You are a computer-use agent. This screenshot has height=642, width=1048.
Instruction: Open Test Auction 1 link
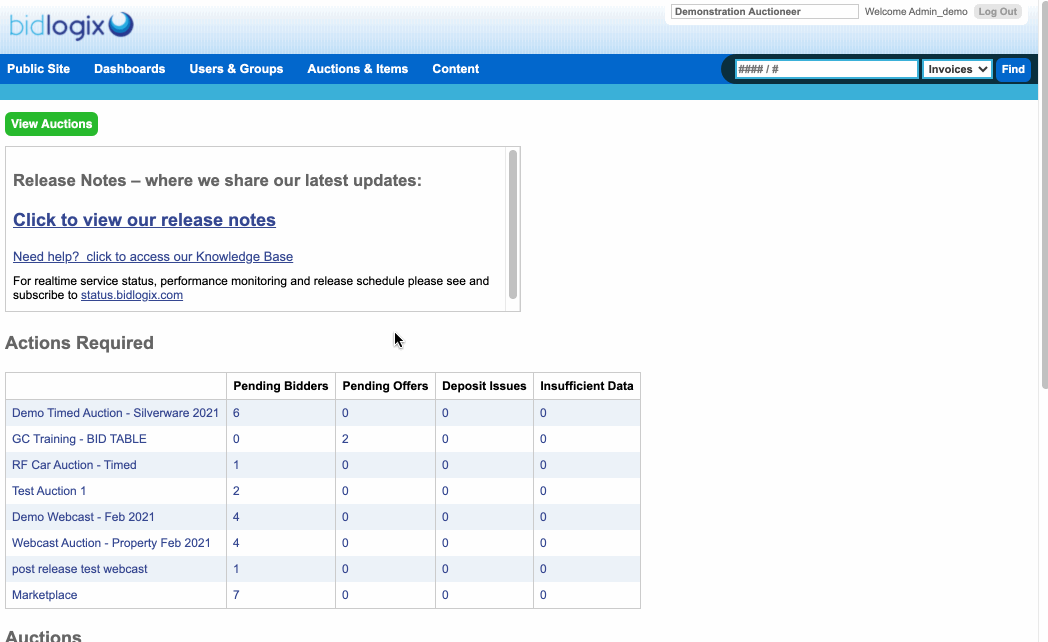tap(49, 491)
